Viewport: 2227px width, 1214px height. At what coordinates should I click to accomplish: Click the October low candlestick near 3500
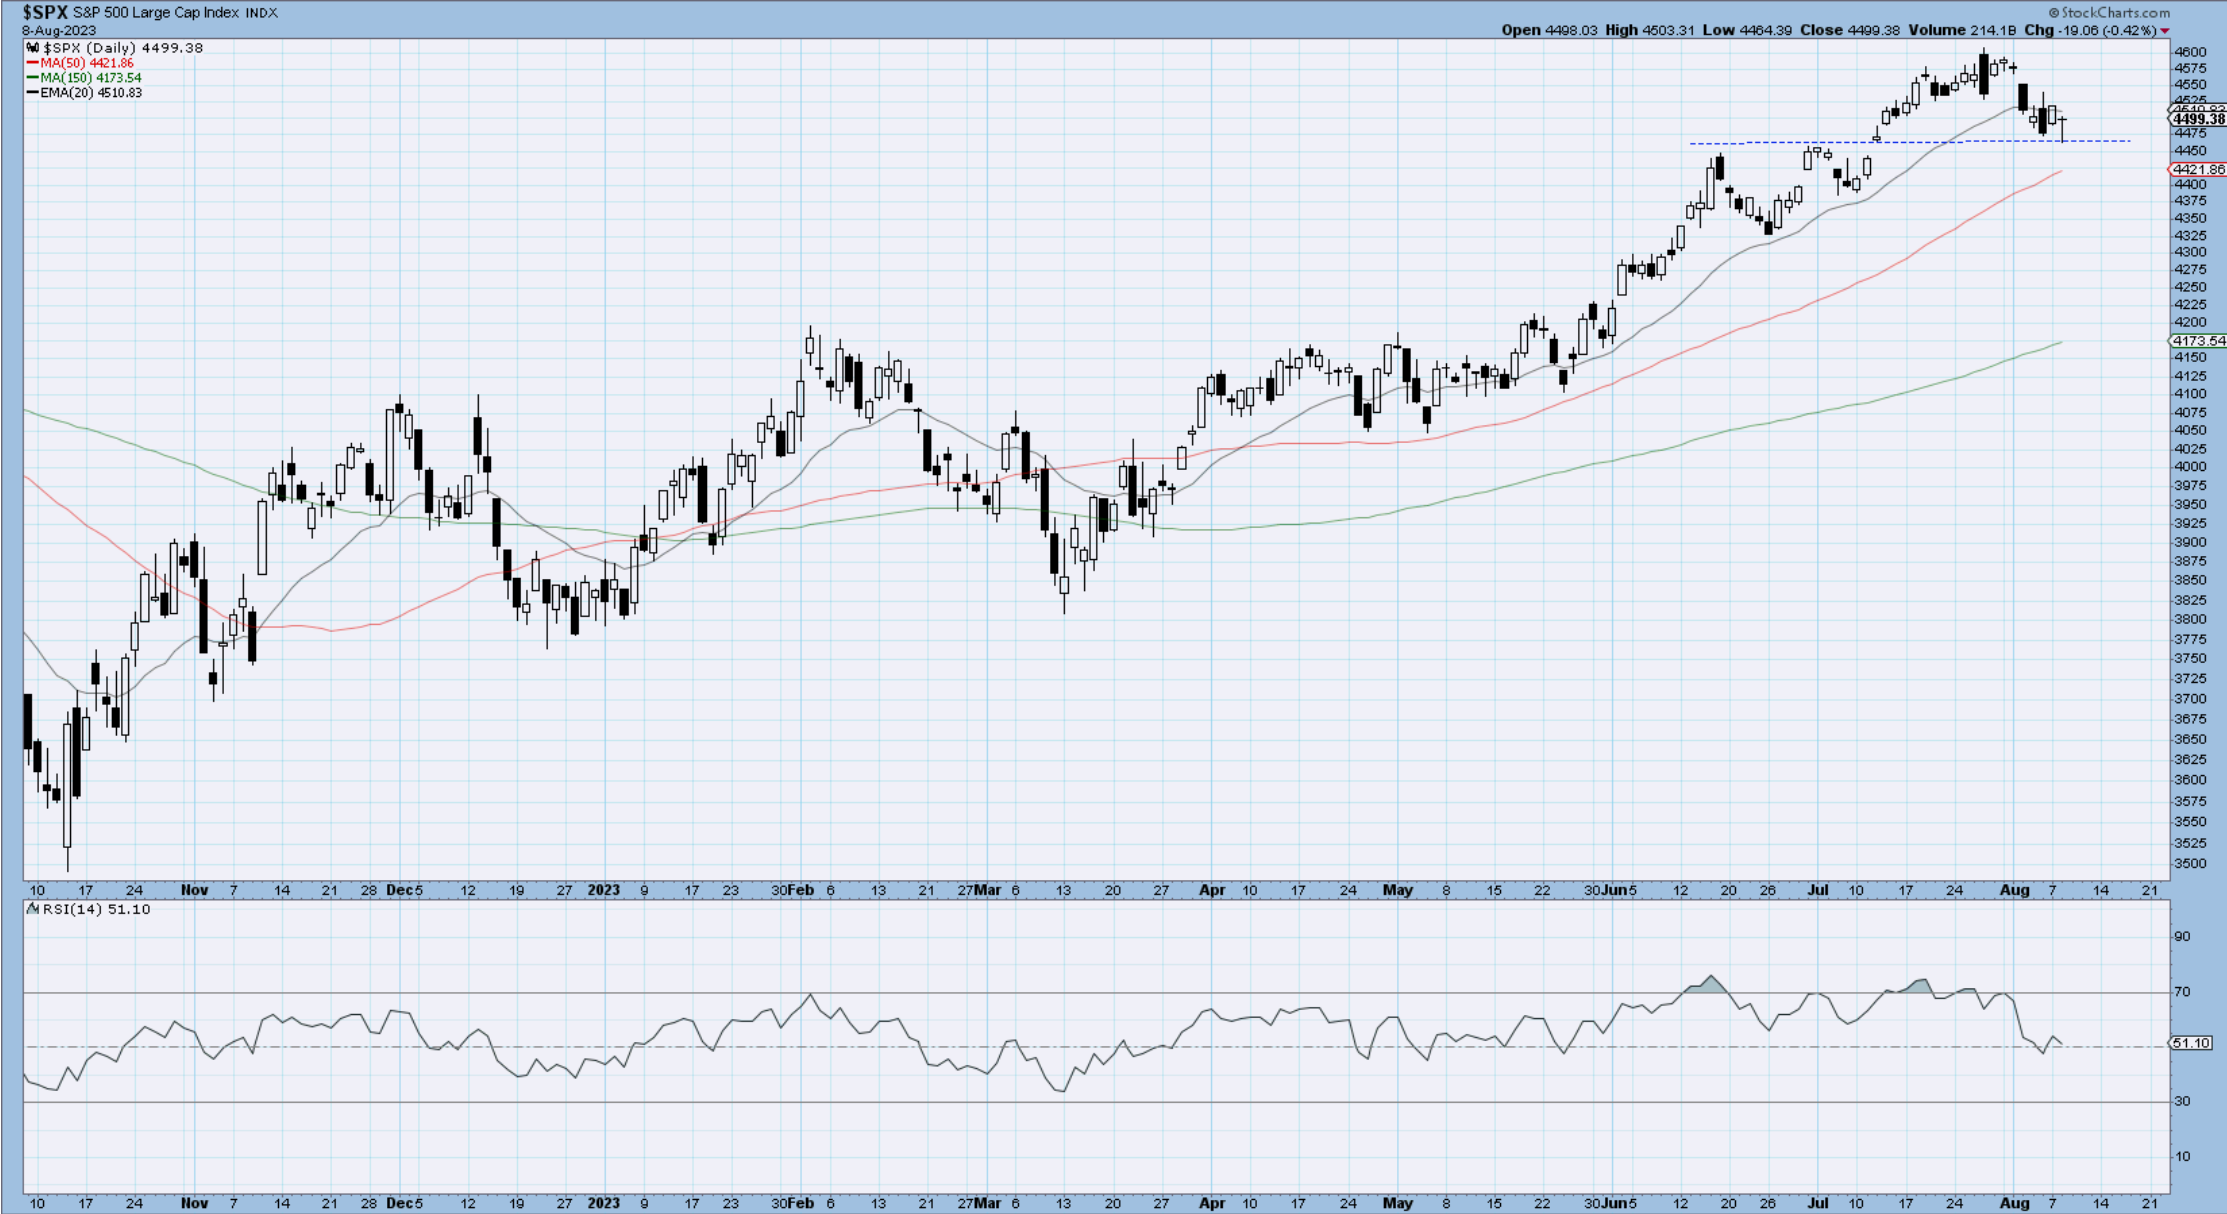(68, 786)
